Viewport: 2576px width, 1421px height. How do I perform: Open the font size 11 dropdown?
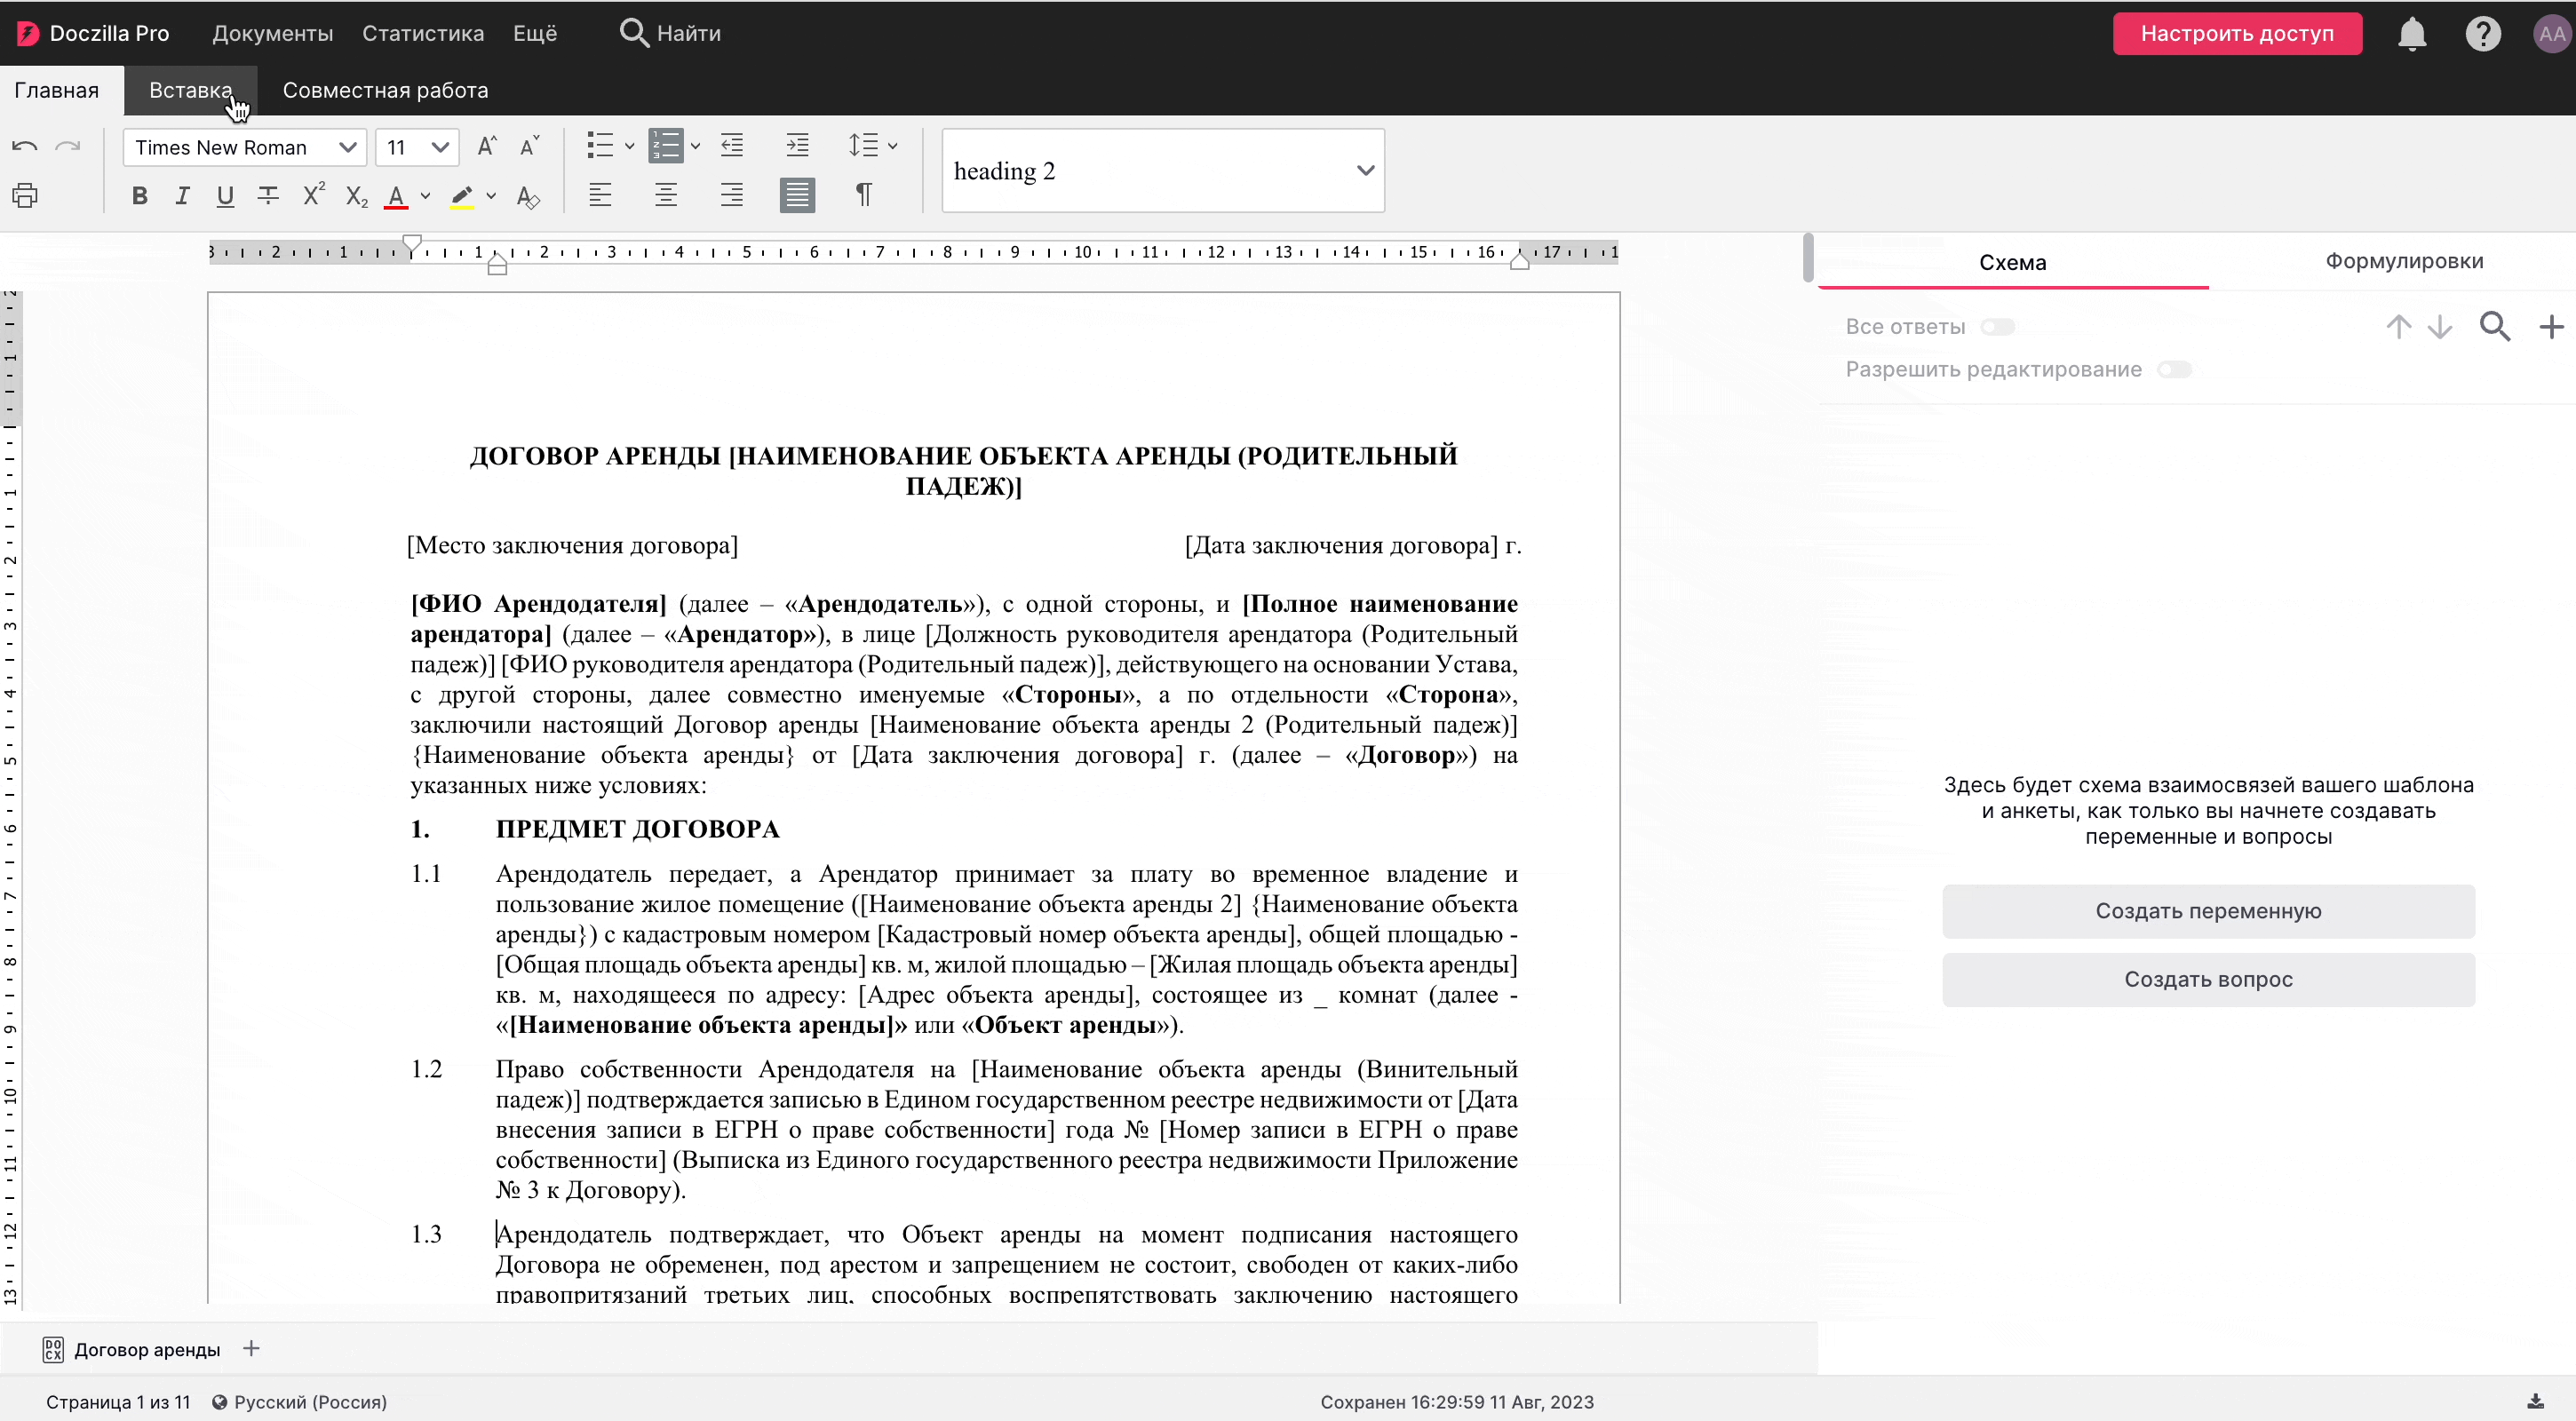pos(417,147)
